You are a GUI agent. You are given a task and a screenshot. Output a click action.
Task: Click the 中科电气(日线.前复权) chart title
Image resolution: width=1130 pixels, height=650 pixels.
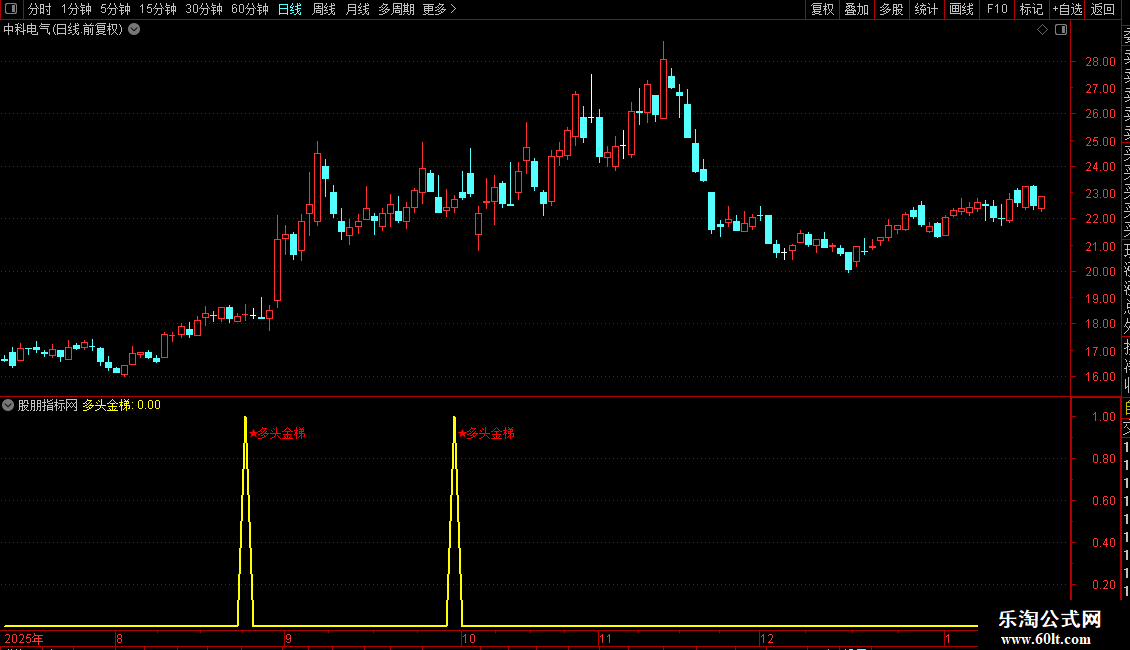coord(63,30)
